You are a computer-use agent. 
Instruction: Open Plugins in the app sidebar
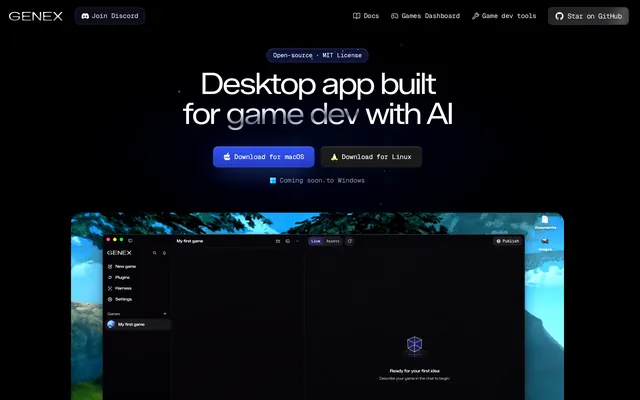coord(119,278)
